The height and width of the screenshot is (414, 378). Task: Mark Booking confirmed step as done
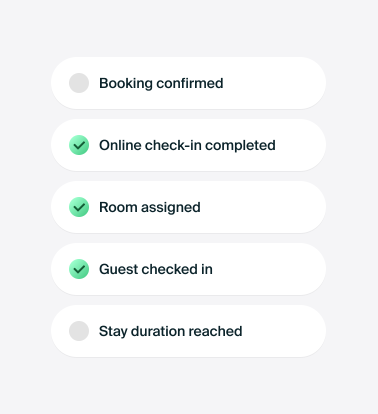pos(79,83)
